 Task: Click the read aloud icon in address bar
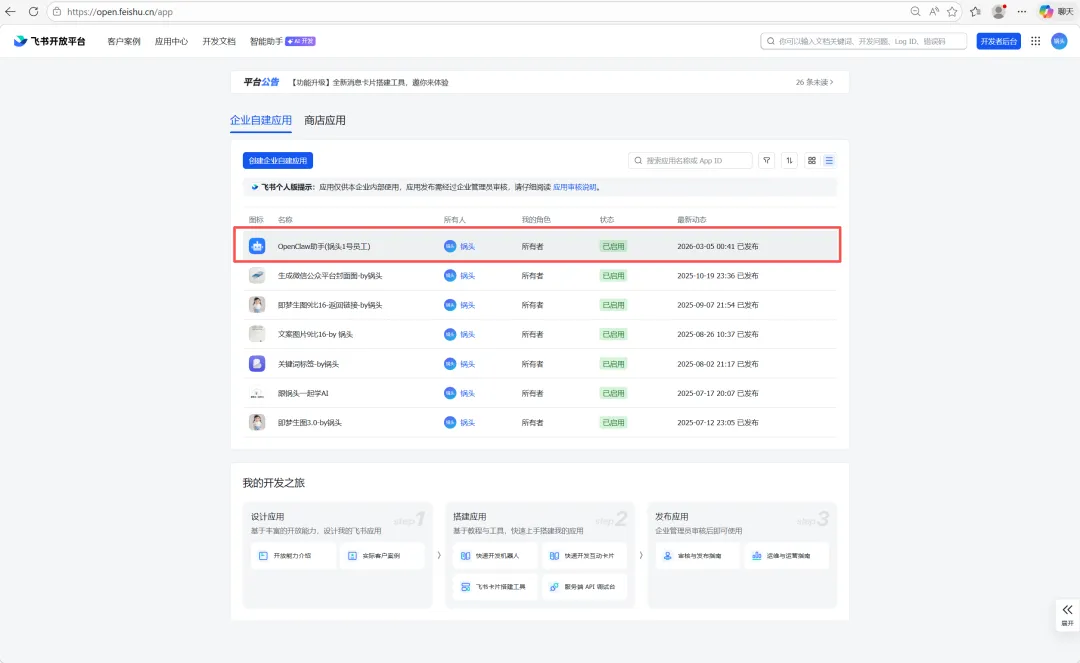[933, 12]
